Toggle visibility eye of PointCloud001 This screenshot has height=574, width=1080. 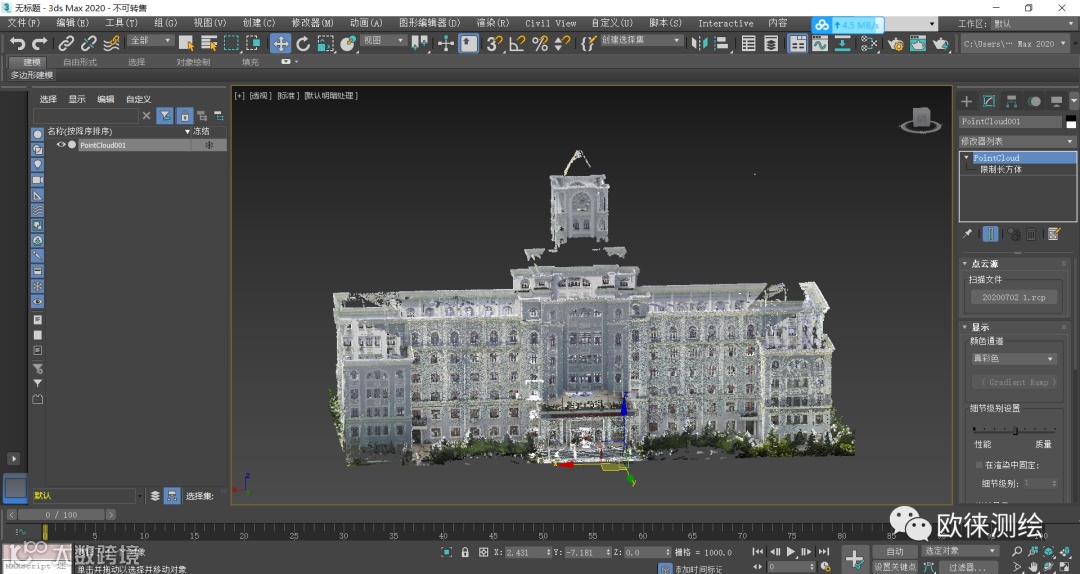(x=60, y=145)
